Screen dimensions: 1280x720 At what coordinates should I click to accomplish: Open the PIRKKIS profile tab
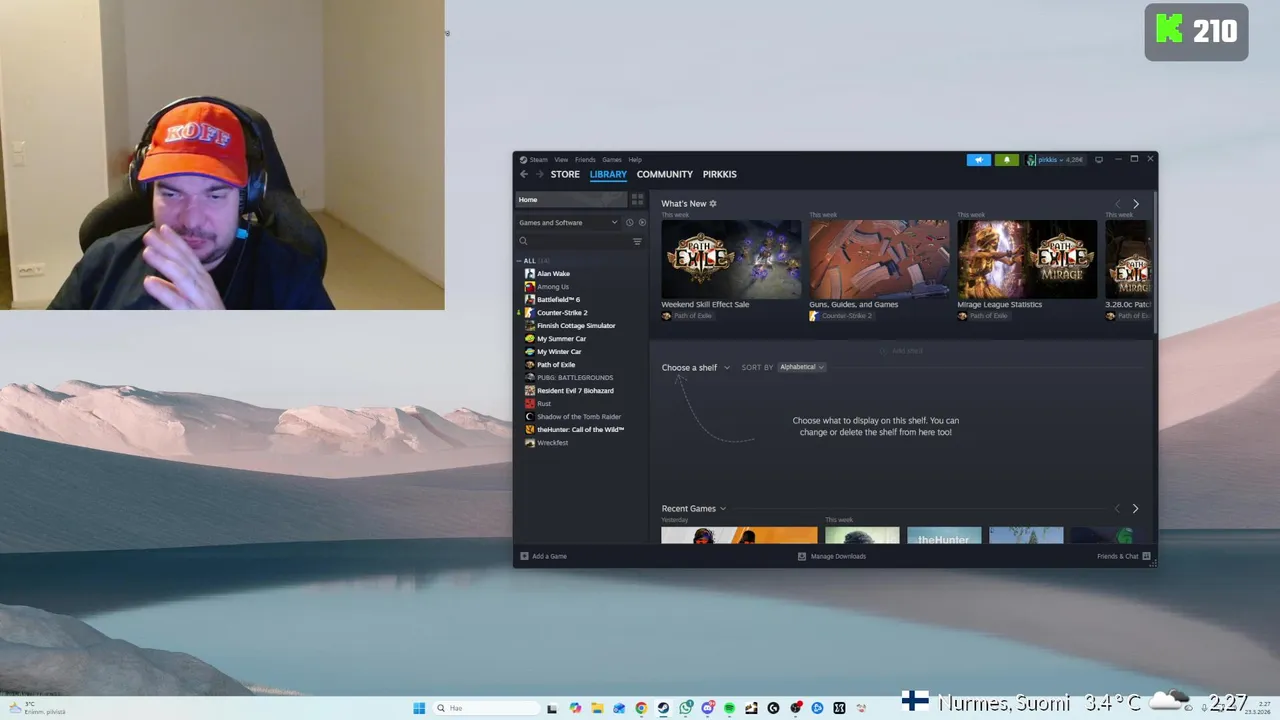(x=719, y=174)
